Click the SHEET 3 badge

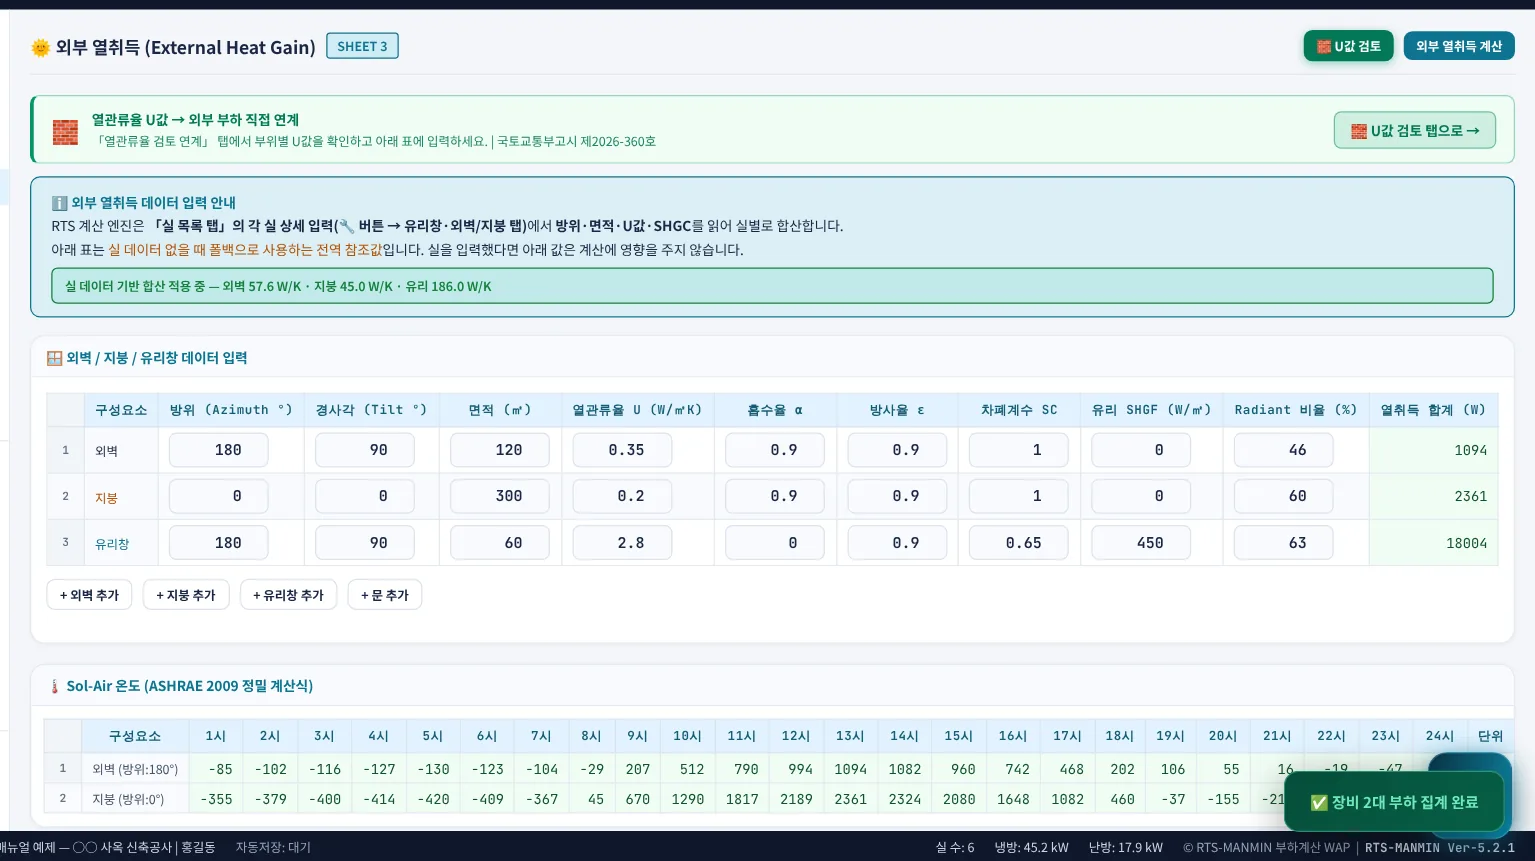pos(362,46)
